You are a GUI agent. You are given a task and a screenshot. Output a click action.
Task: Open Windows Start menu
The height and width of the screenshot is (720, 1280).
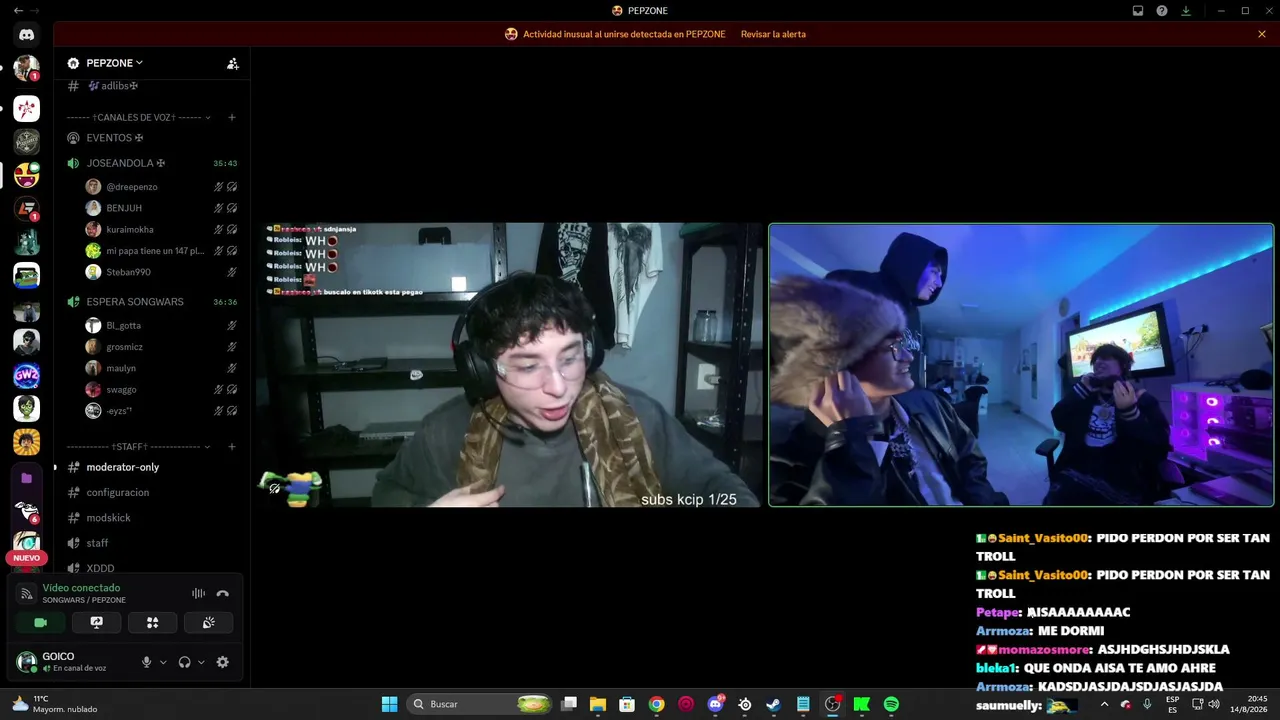tap(389, 704)
